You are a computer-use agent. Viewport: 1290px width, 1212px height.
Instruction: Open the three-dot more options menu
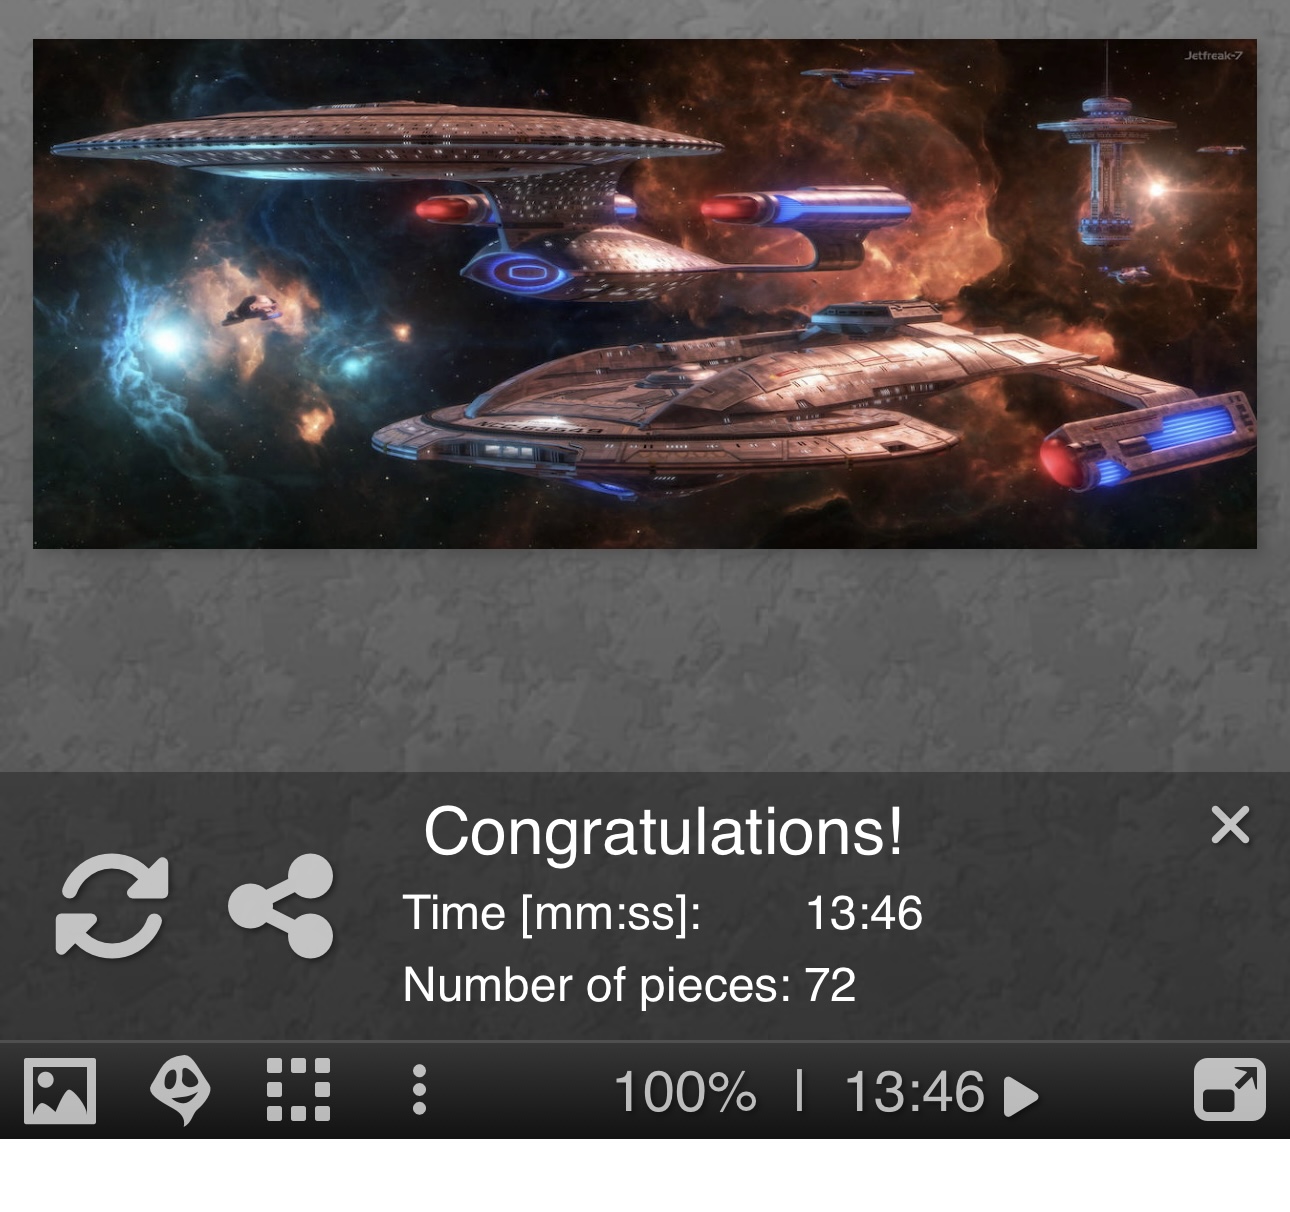(419, 1090)
